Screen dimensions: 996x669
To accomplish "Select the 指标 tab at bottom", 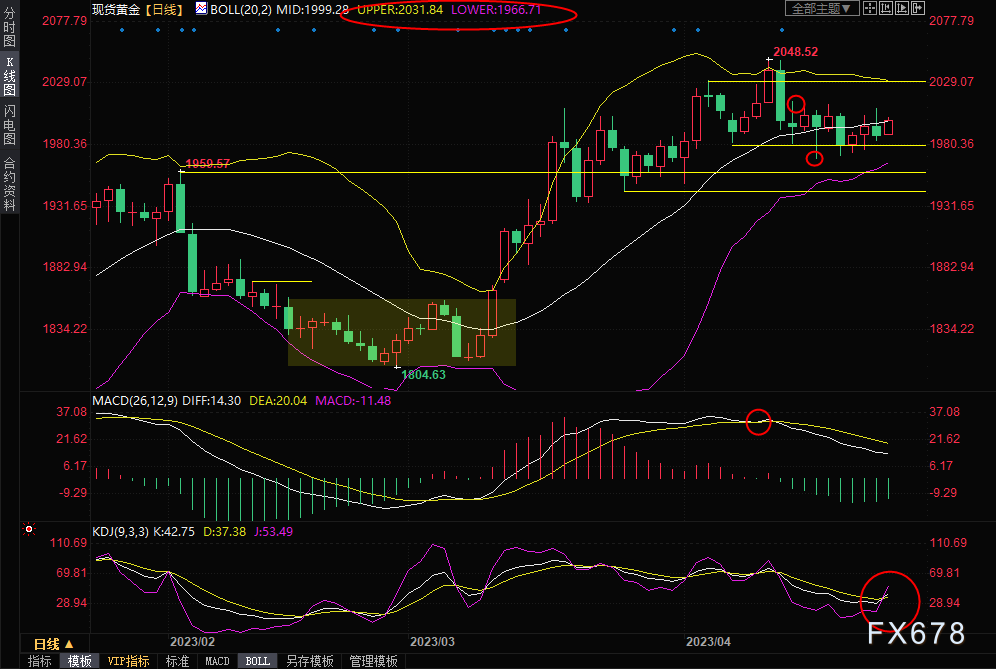I will pyautogui.click(x=40, y=661).
